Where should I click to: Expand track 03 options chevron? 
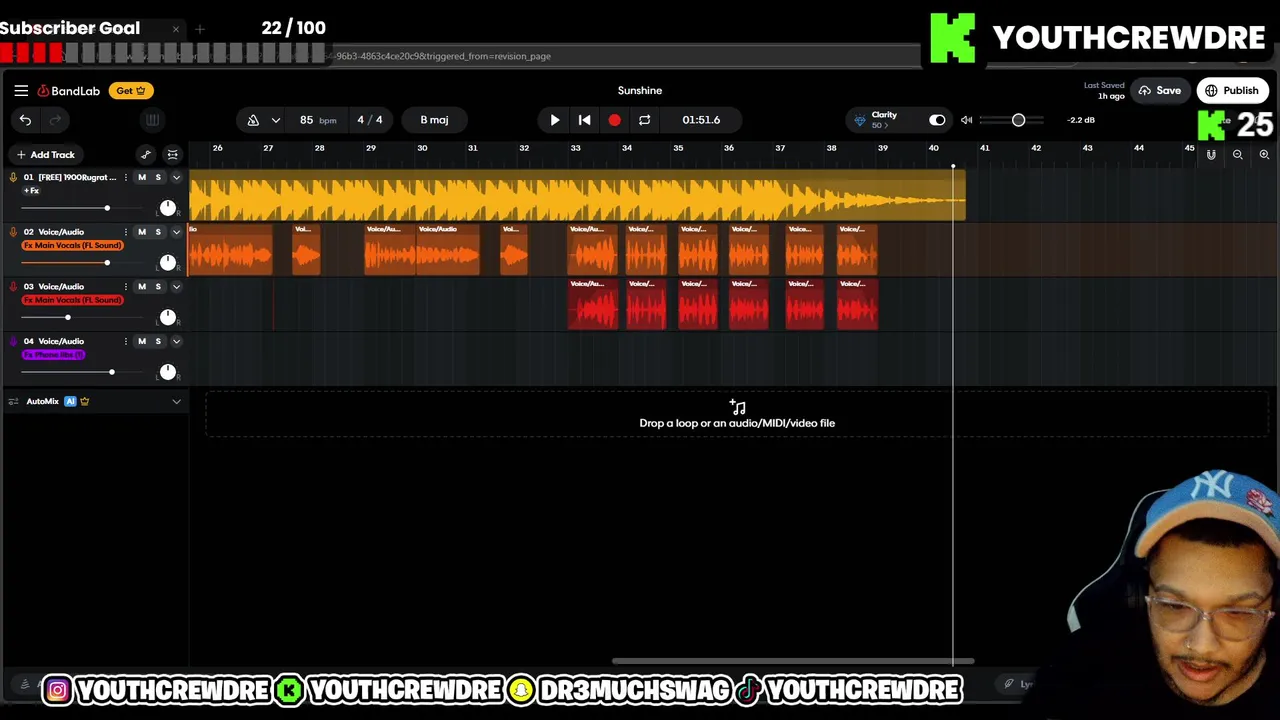pos(176,287)
